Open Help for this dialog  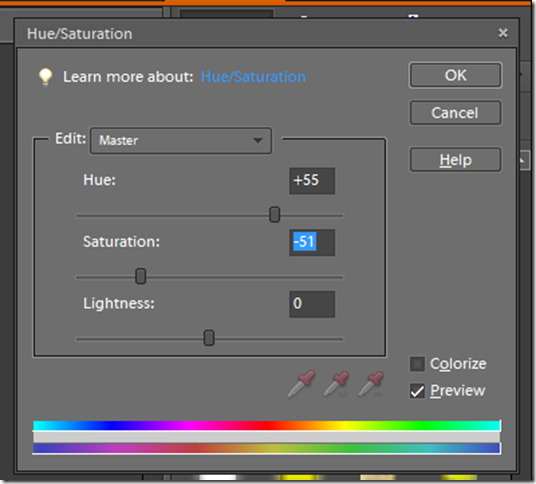click(455, 160)
